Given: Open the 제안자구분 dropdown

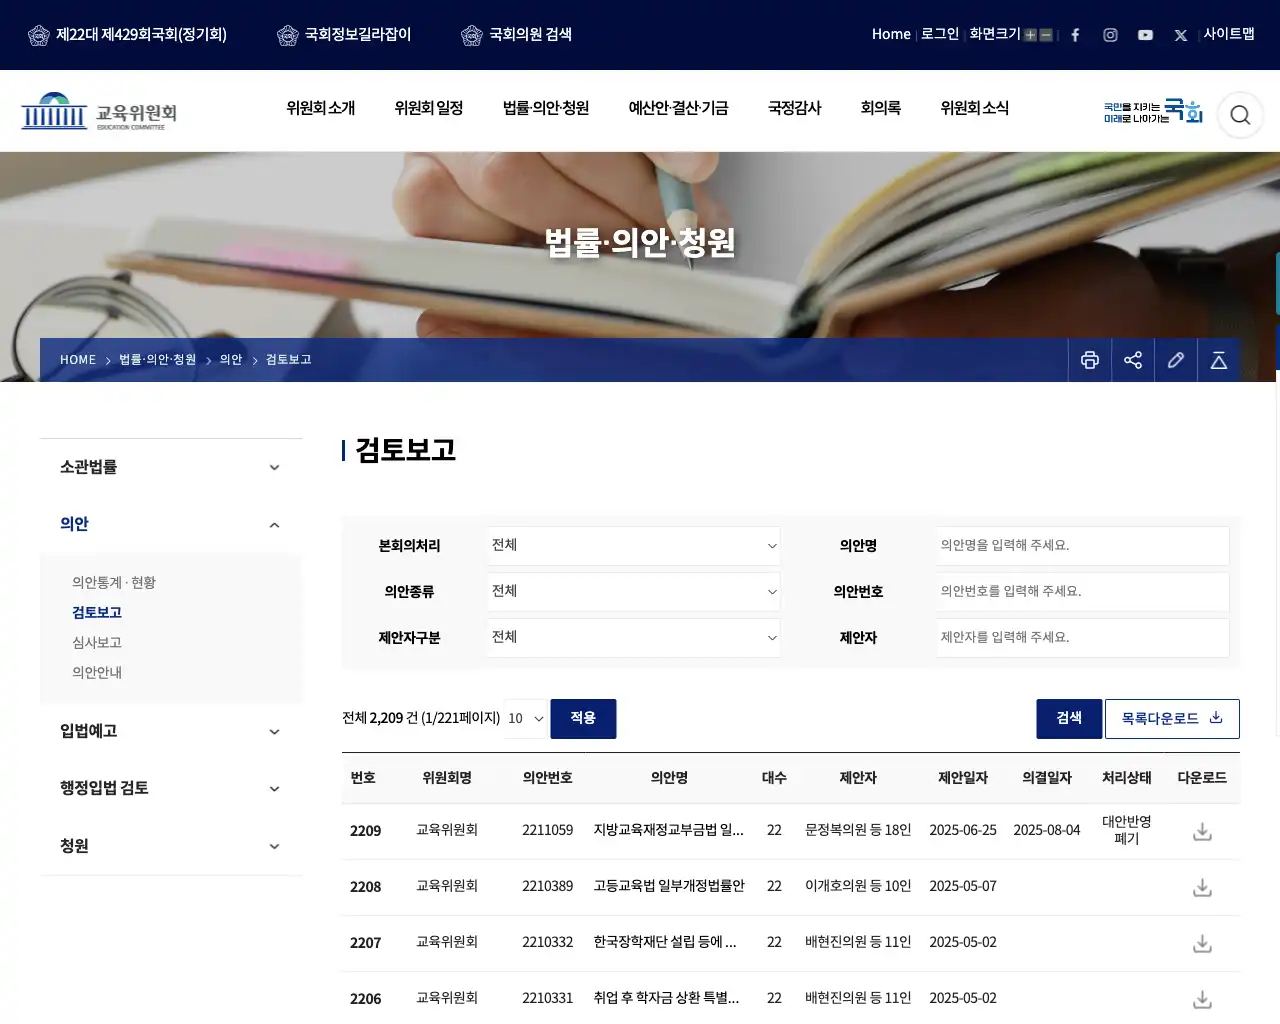Looking at the screenshot, I should tap(634, 638).
